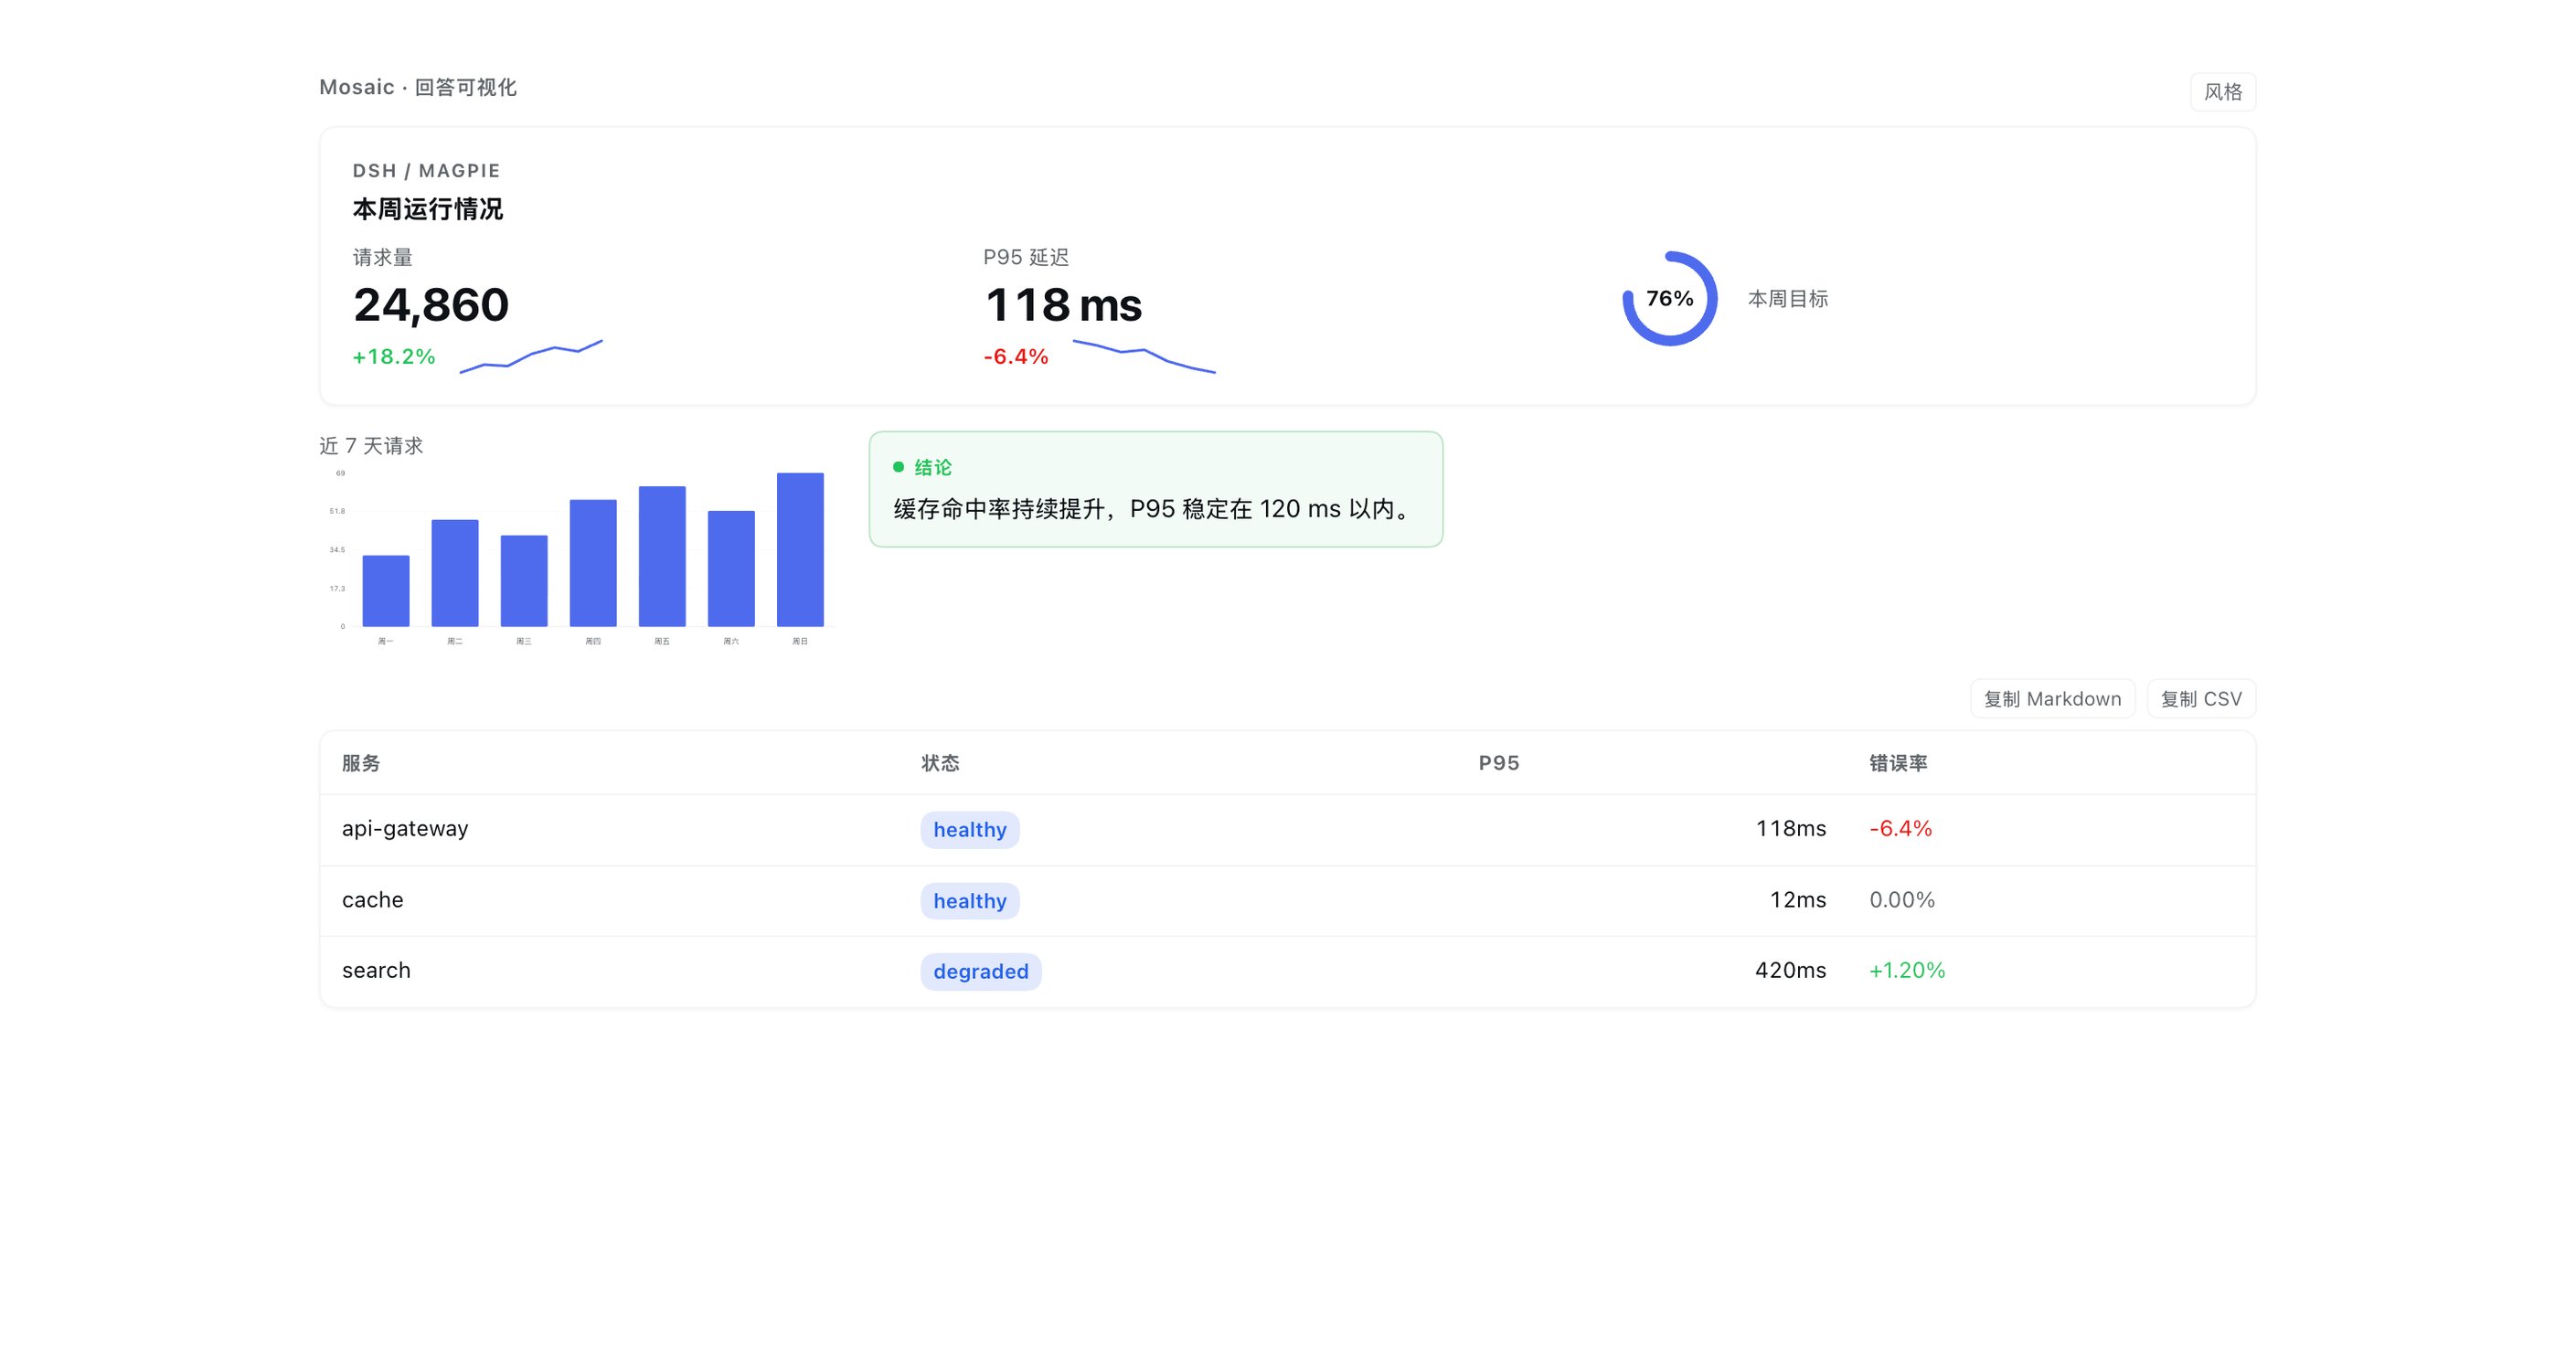The width and height of the screenshot is (2576, 1360).
Task: Click the 复制 Markdown button
Action: tap(2052, 699)
